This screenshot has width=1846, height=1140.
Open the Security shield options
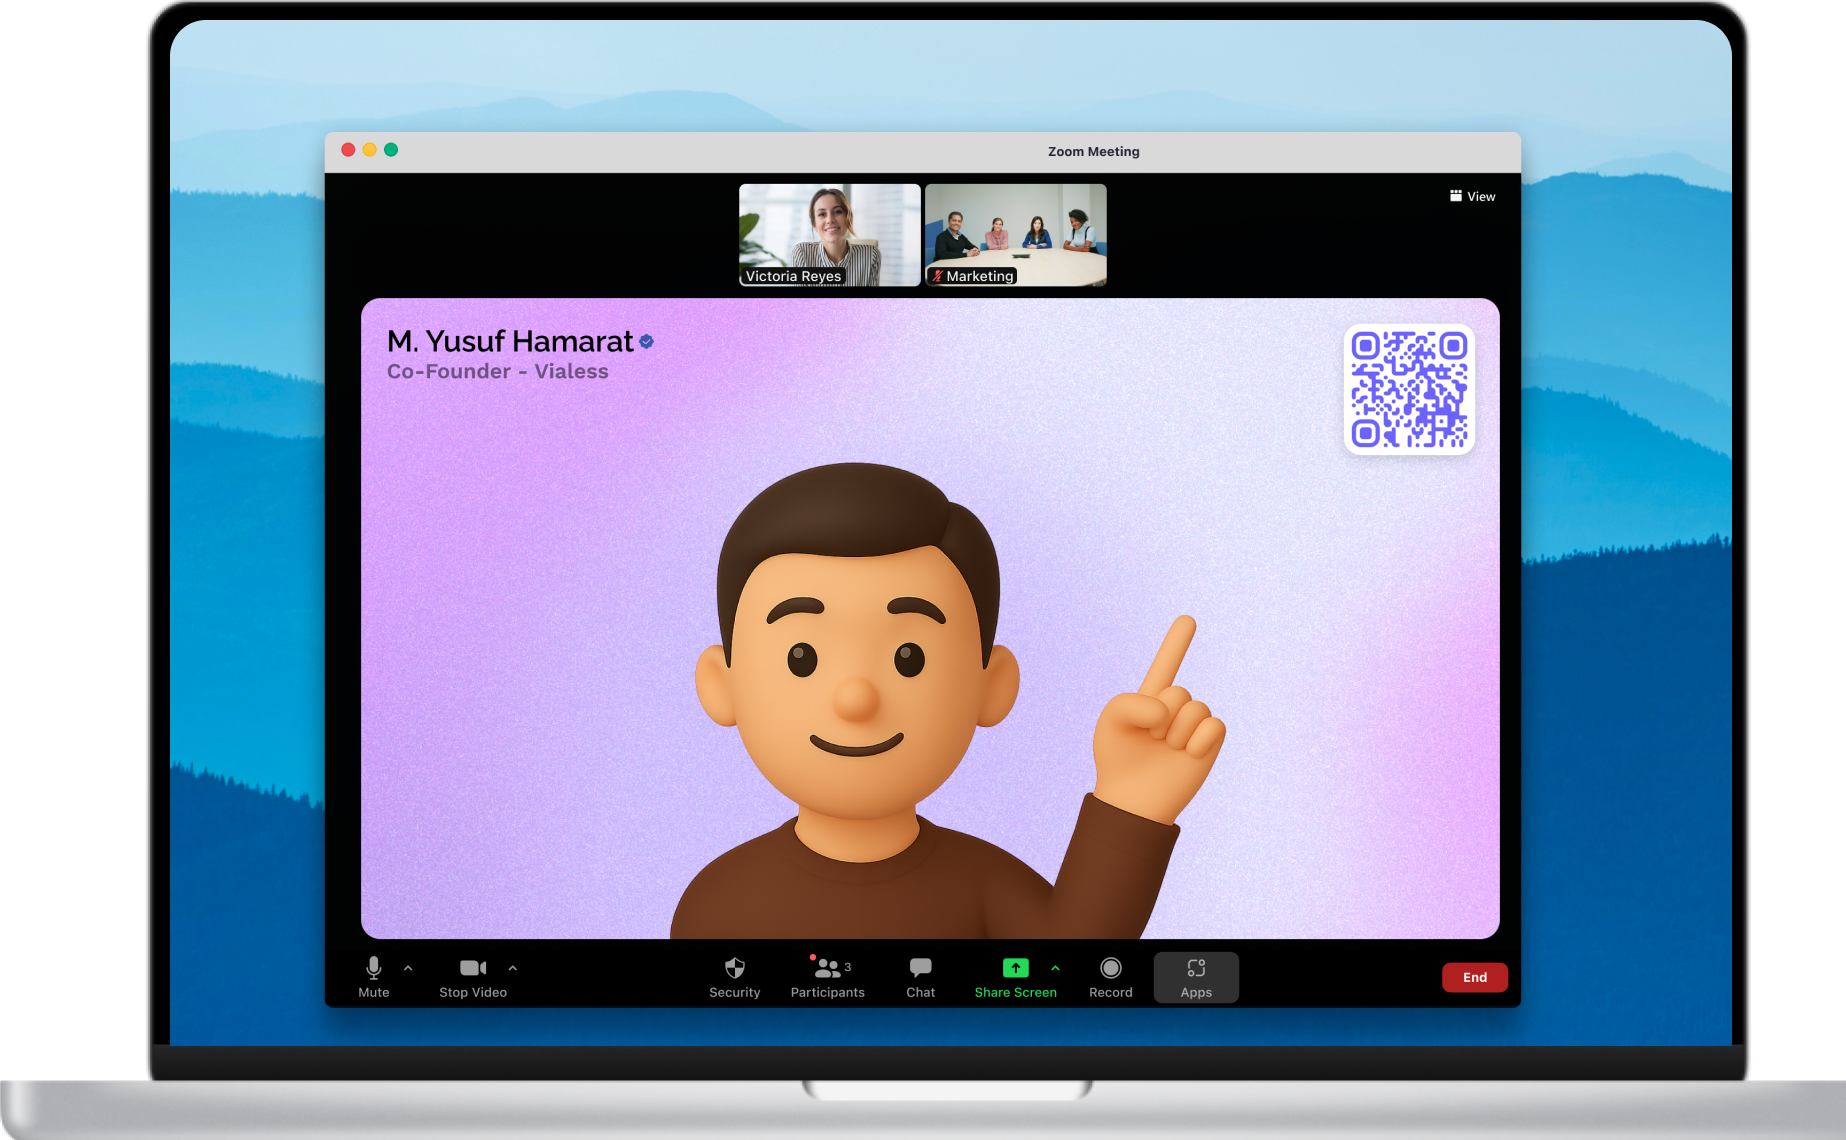(x=735, y=977)
